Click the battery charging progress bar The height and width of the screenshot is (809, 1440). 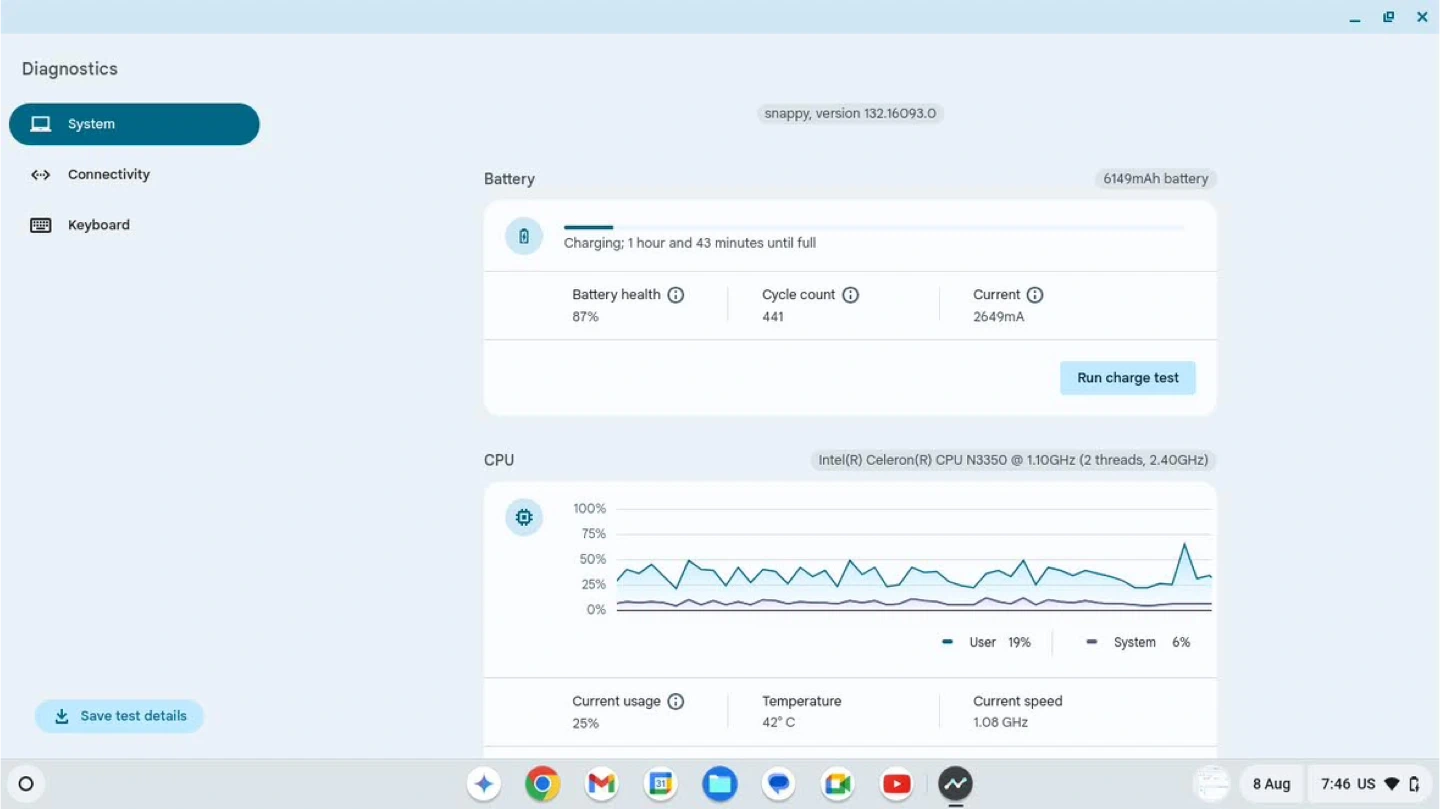(x=873, y=228)
